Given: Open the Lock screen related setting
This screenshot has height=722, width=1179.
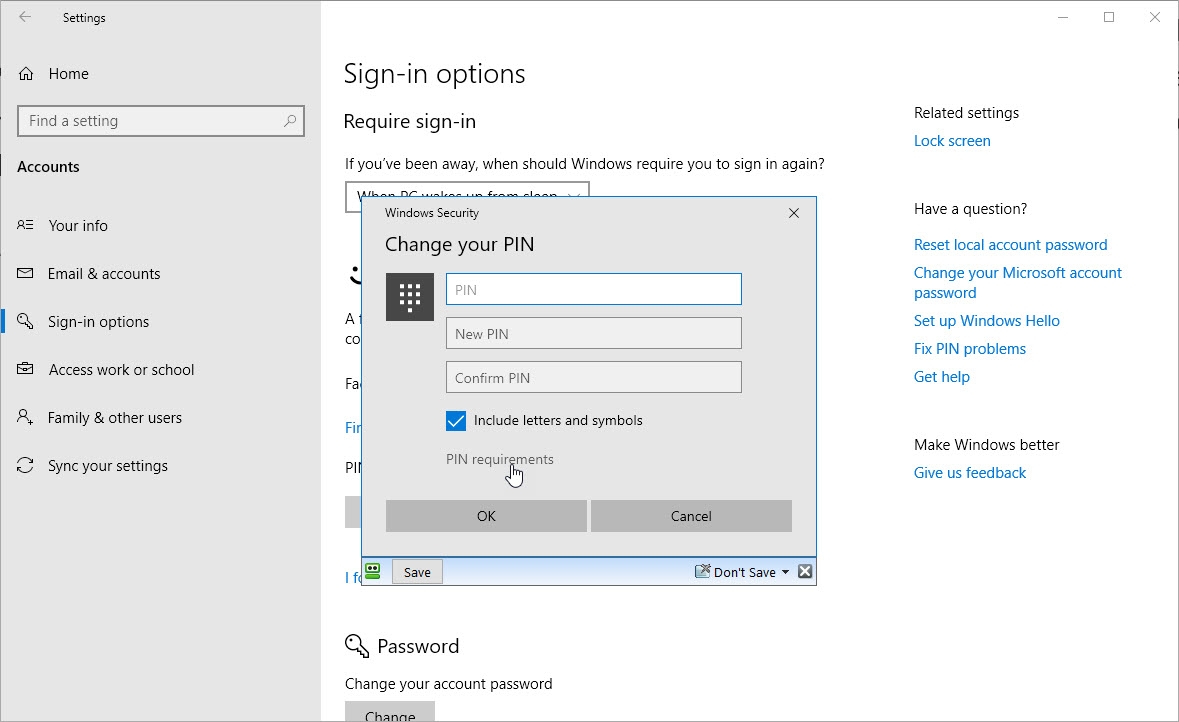Looking at the screenshot, I should click(951, 140).
